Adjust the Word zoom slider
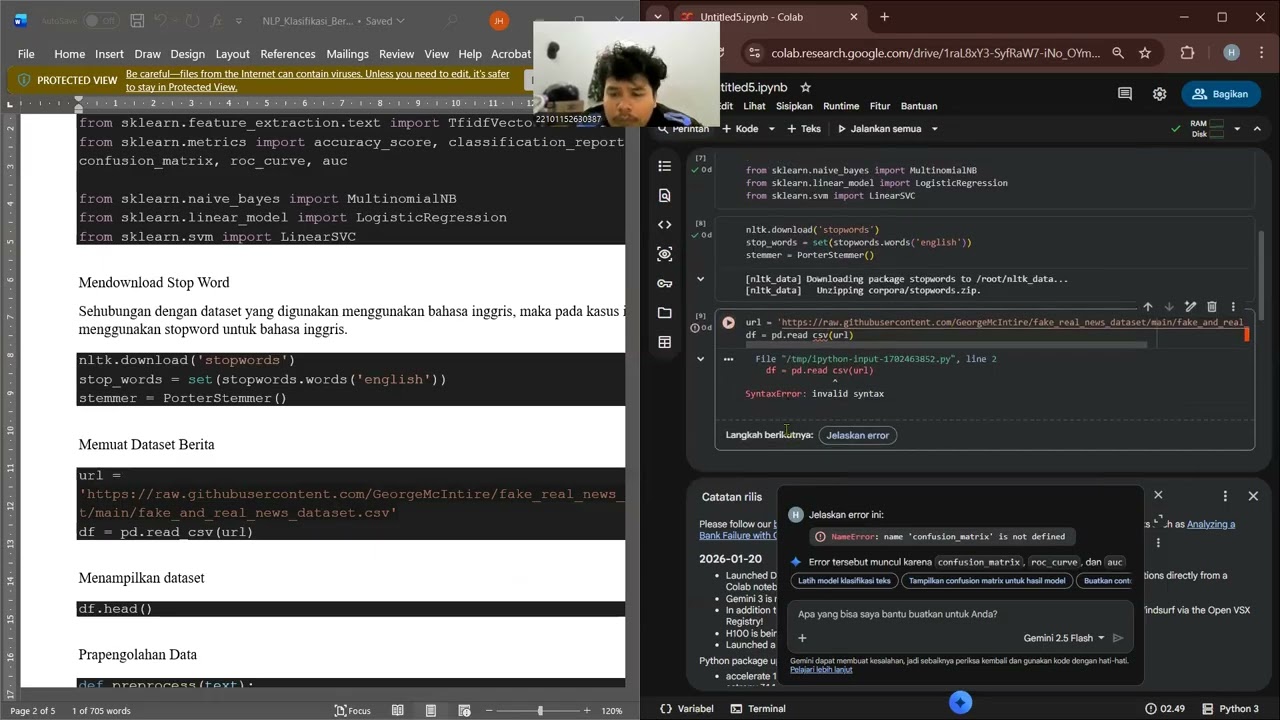The image size is (1280, 720). coord(540,710)
